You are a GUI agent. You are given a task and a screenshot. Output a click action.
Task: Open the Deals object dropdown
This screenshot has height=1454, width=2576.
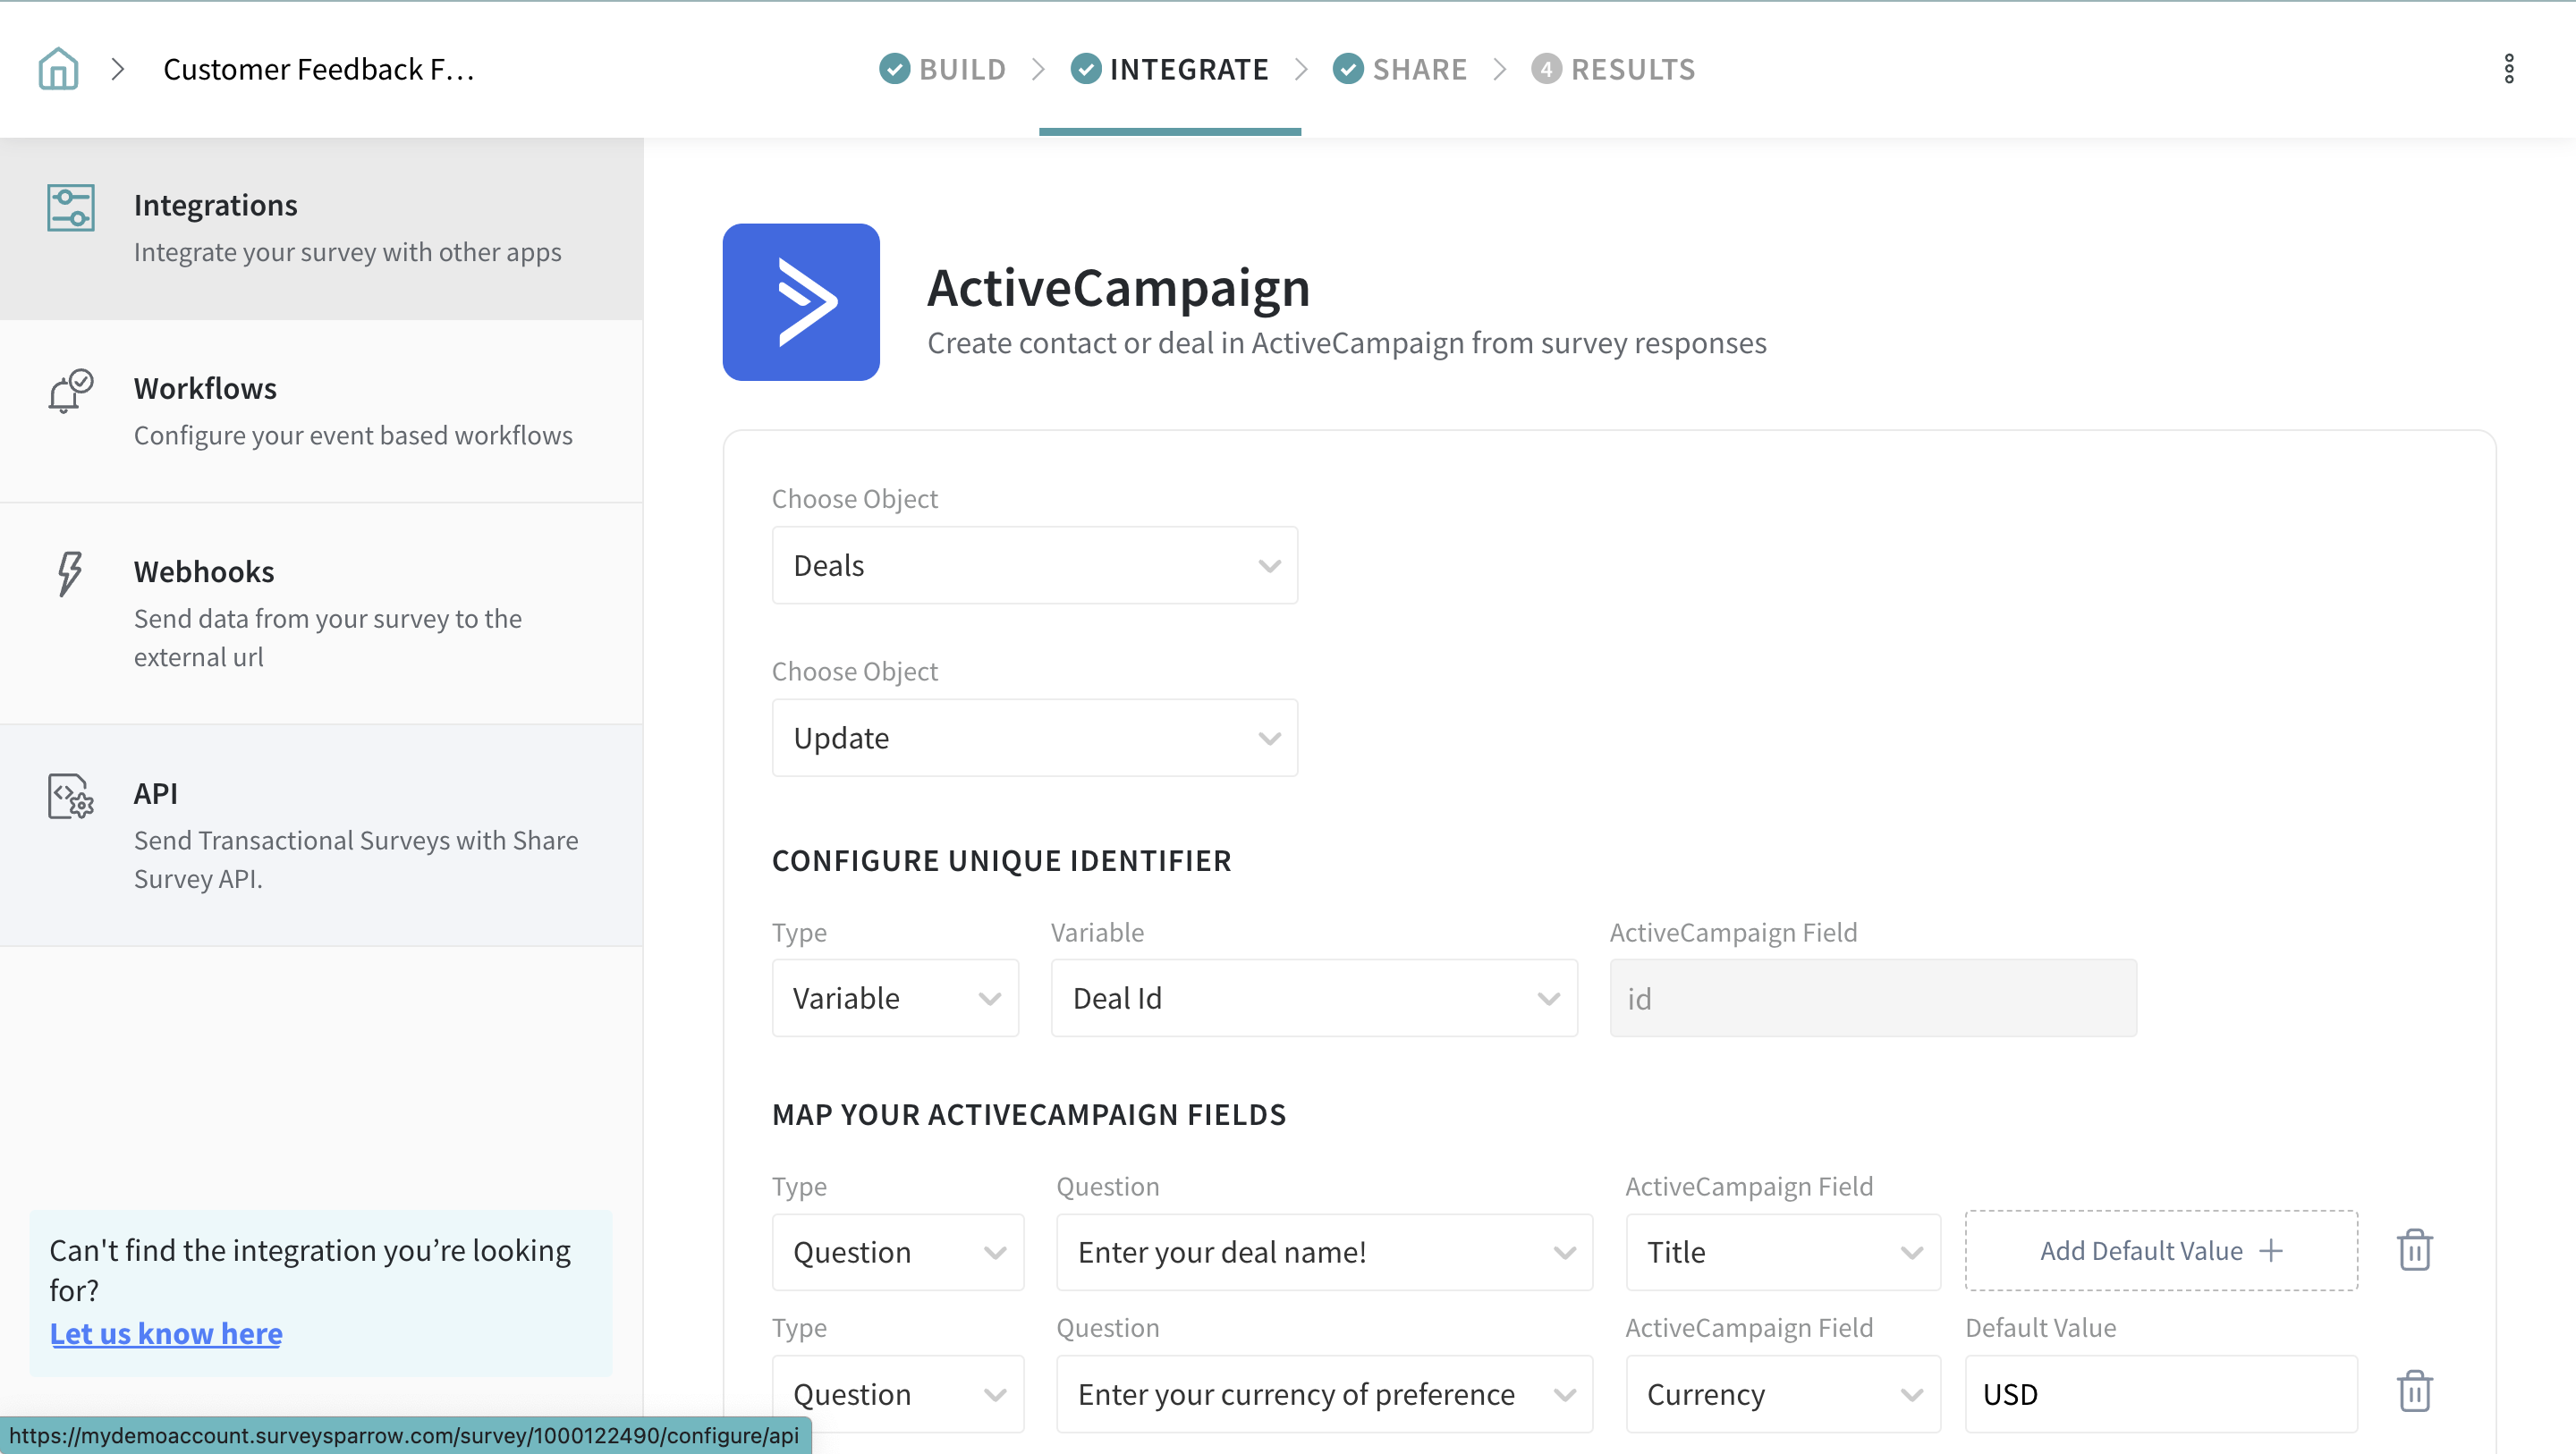pyautogui.click(x=1034, y=566)
